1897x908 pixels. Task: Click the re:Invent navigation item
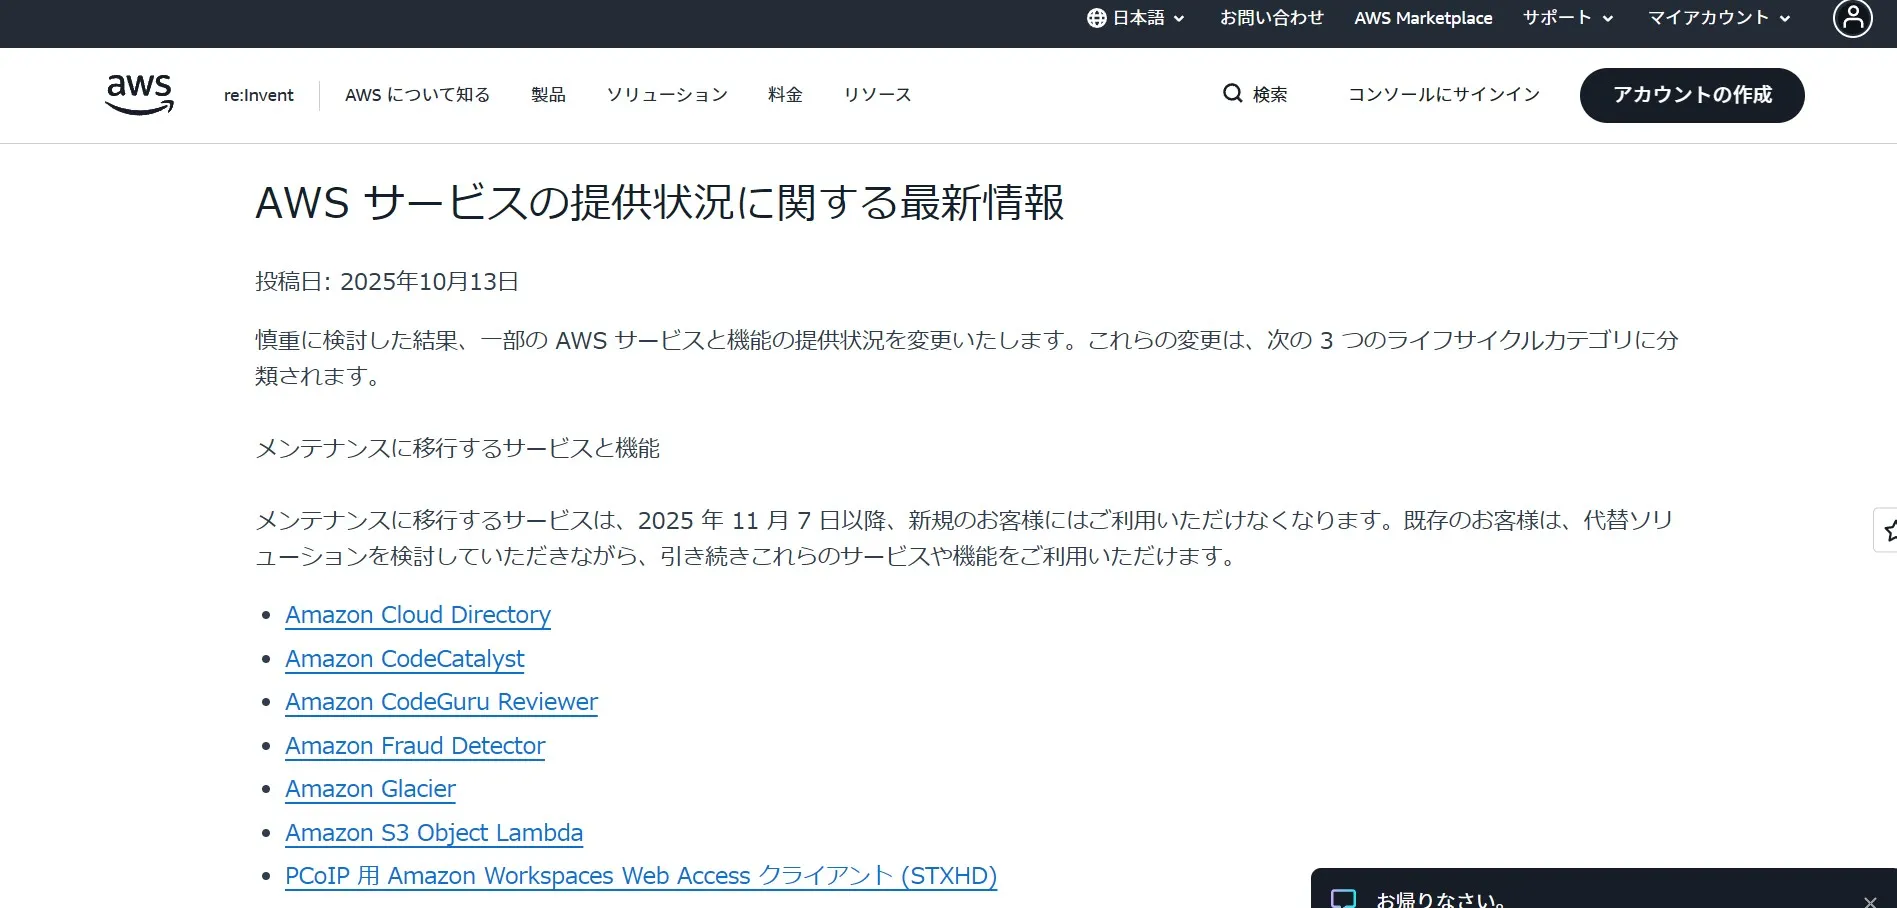257,94
